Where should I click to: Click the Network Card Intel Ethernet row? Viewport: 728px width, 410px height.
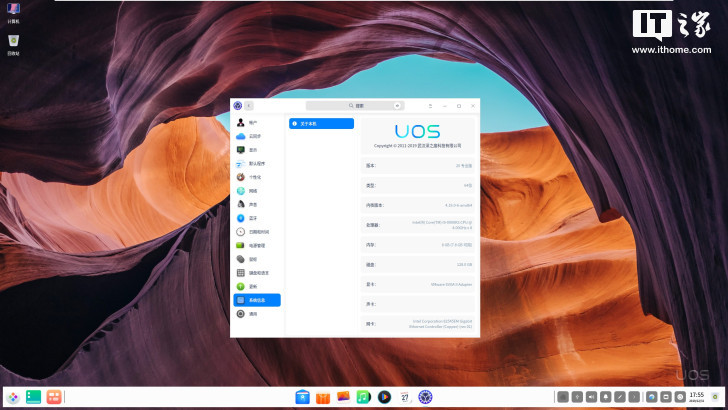[418, 324]
